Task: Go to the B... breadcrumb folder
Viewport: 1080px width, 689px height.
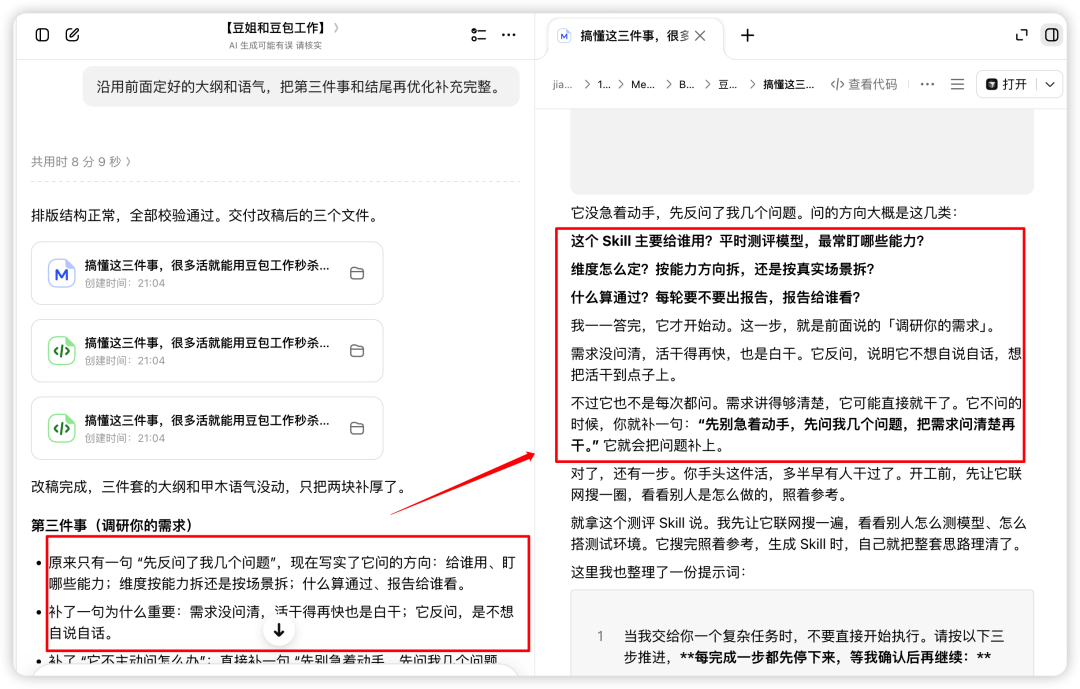Action: click(687, 84)
